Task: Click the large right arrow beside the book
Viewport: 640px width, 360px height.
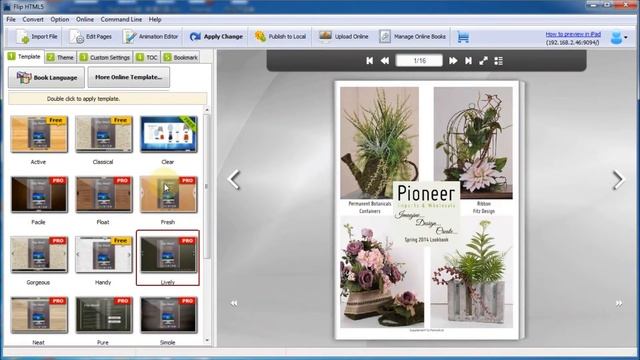Action: (x=618, y=180)
